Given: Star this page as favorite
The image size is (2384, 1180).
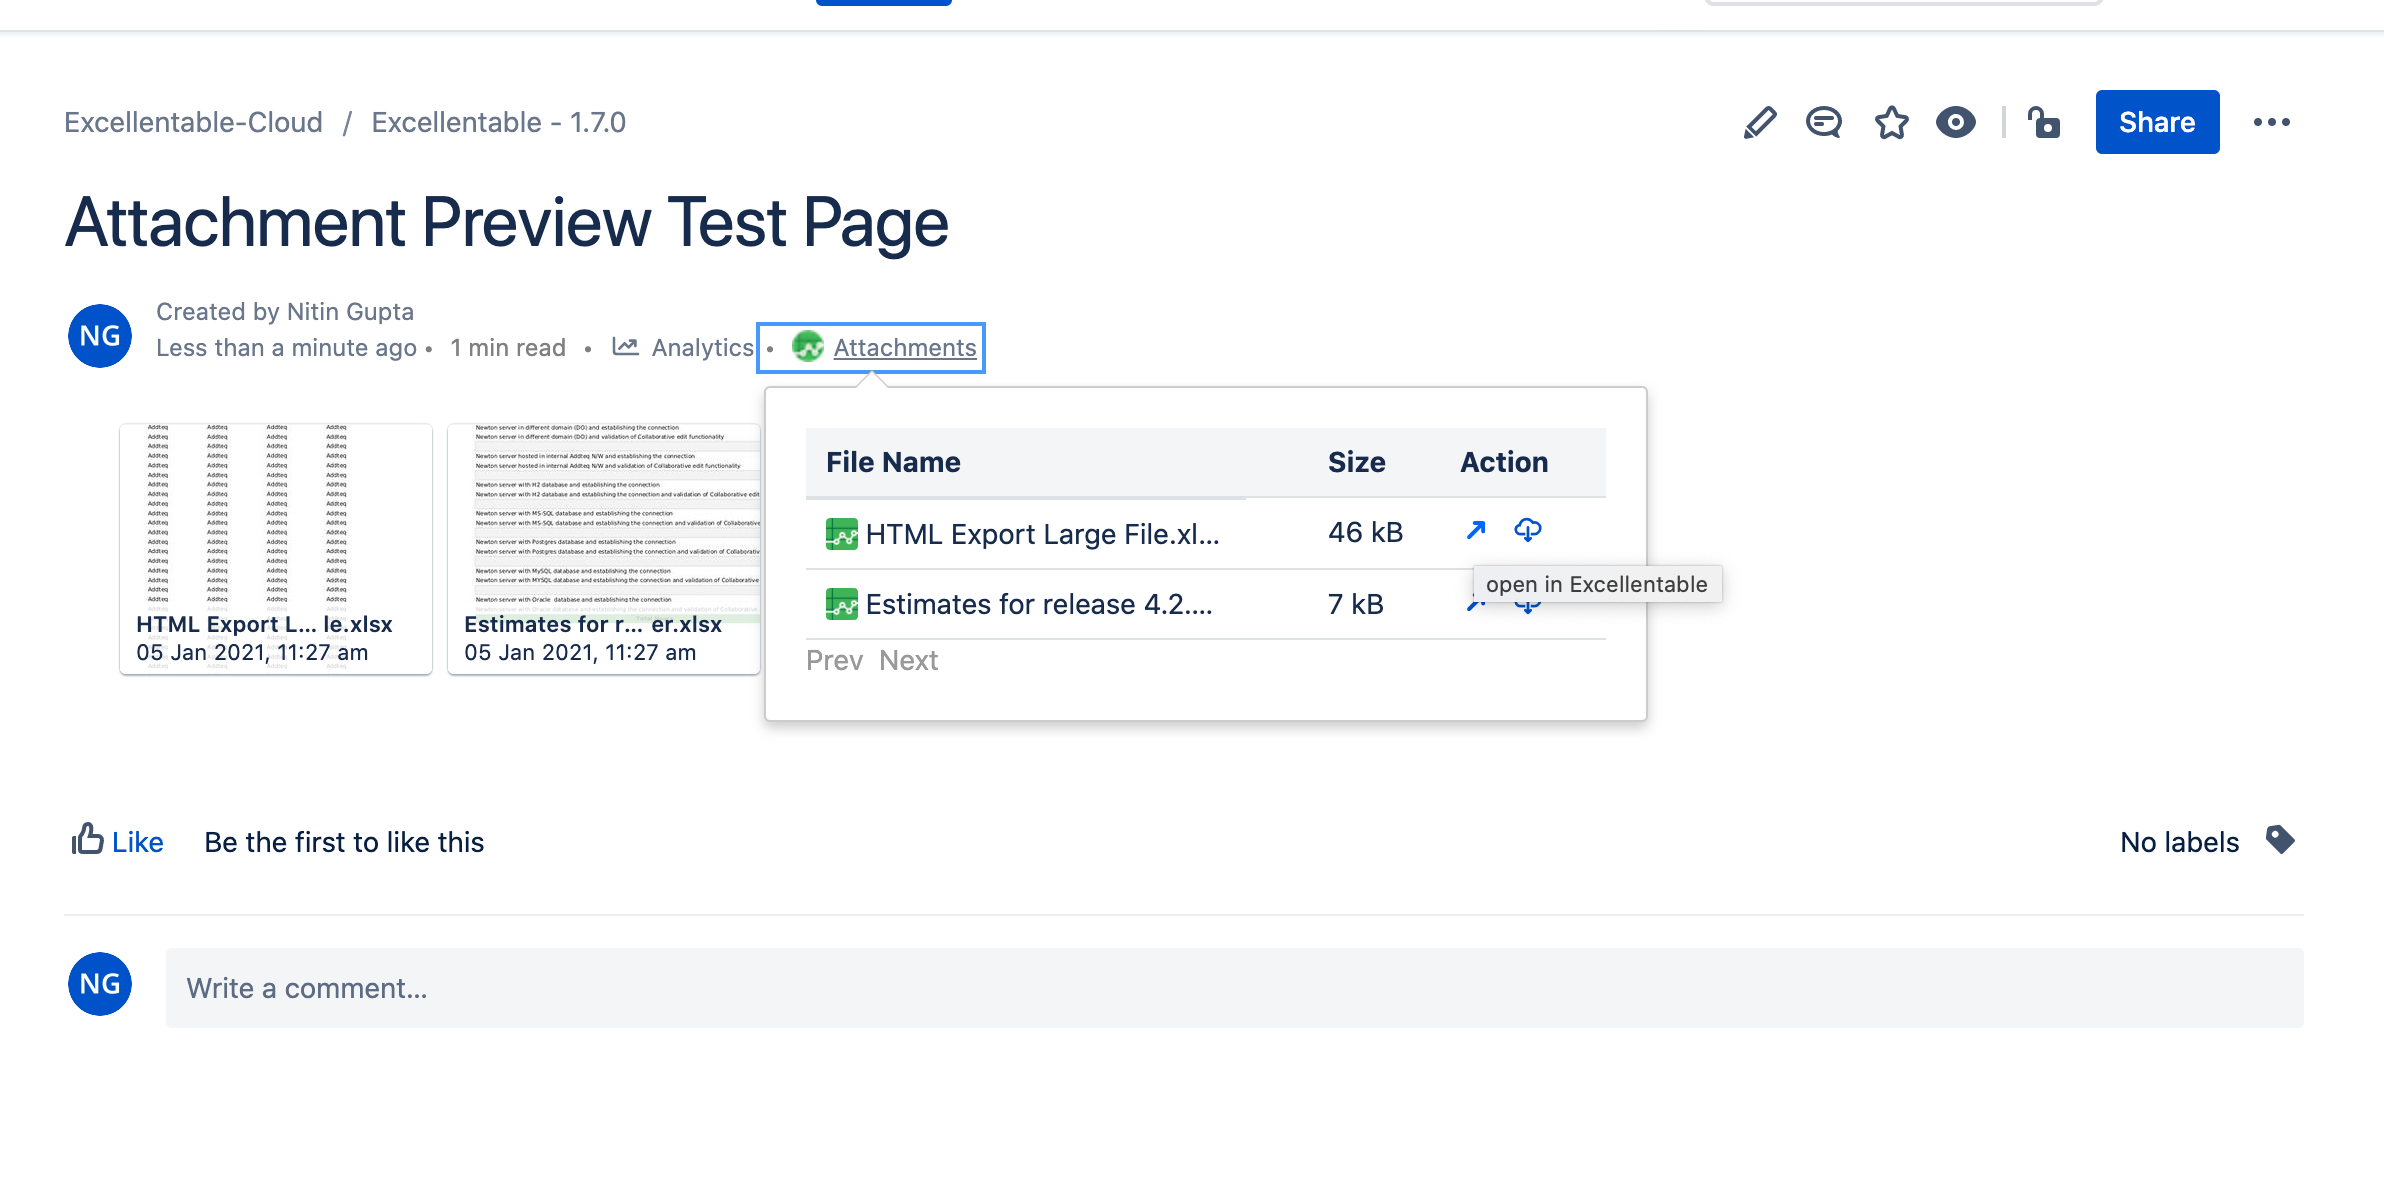Looking at the screenshot, I should point(1891,122).
